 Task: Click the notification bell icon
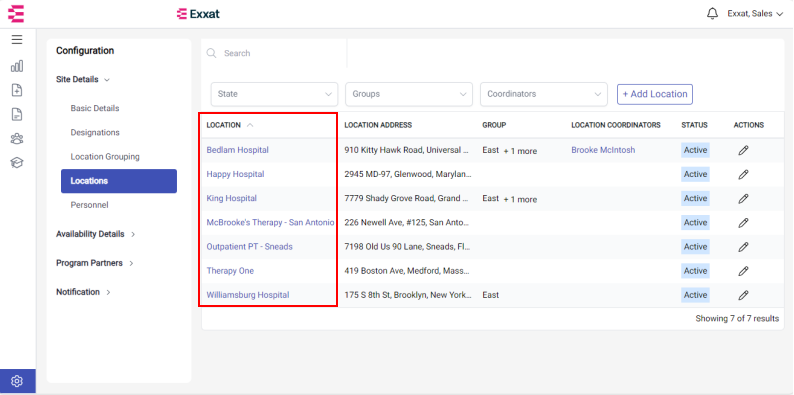[712, 14]
